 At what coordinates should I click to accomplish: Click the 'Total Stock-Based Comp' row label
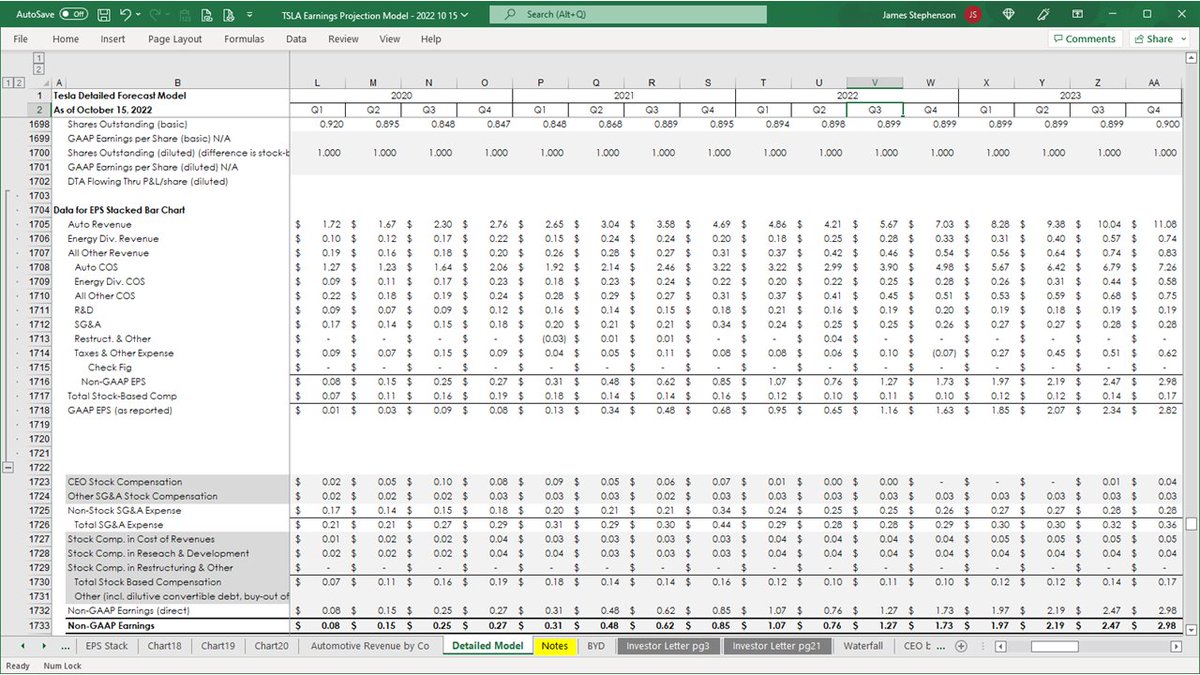coord(122,396)
